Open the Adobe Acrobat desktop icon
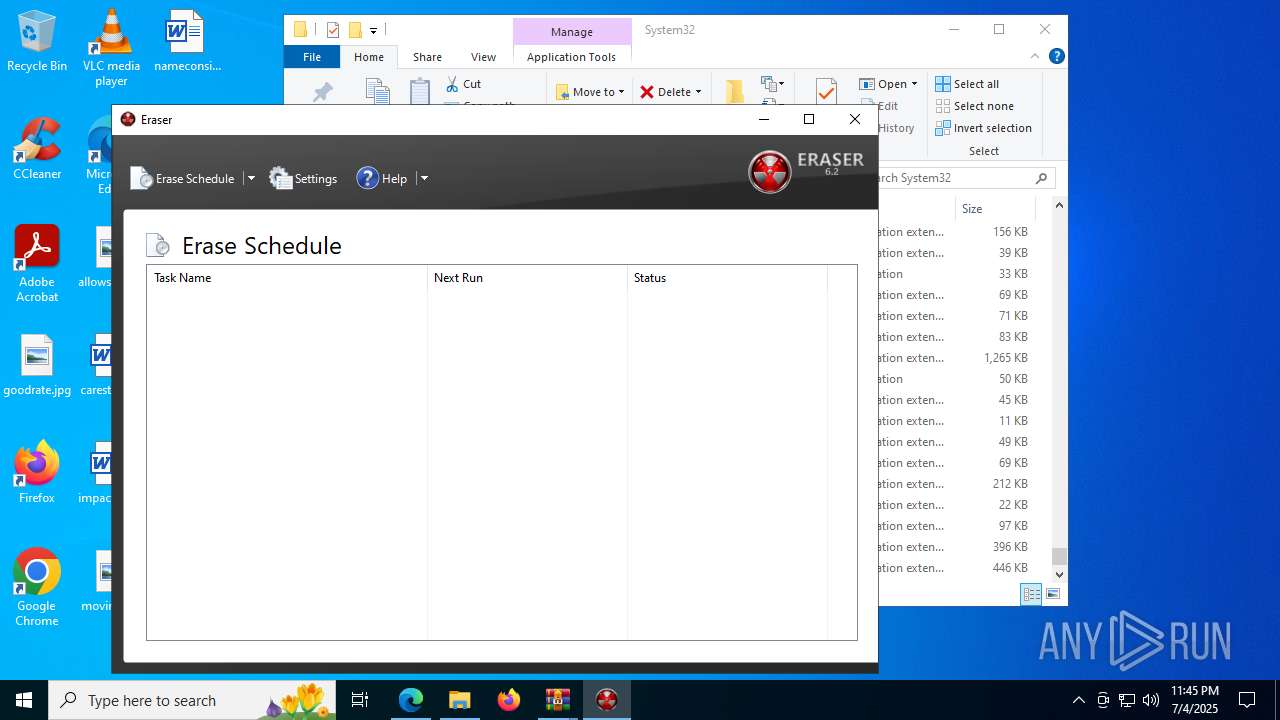Screen dimensions: 1280x720 (37, 264)
